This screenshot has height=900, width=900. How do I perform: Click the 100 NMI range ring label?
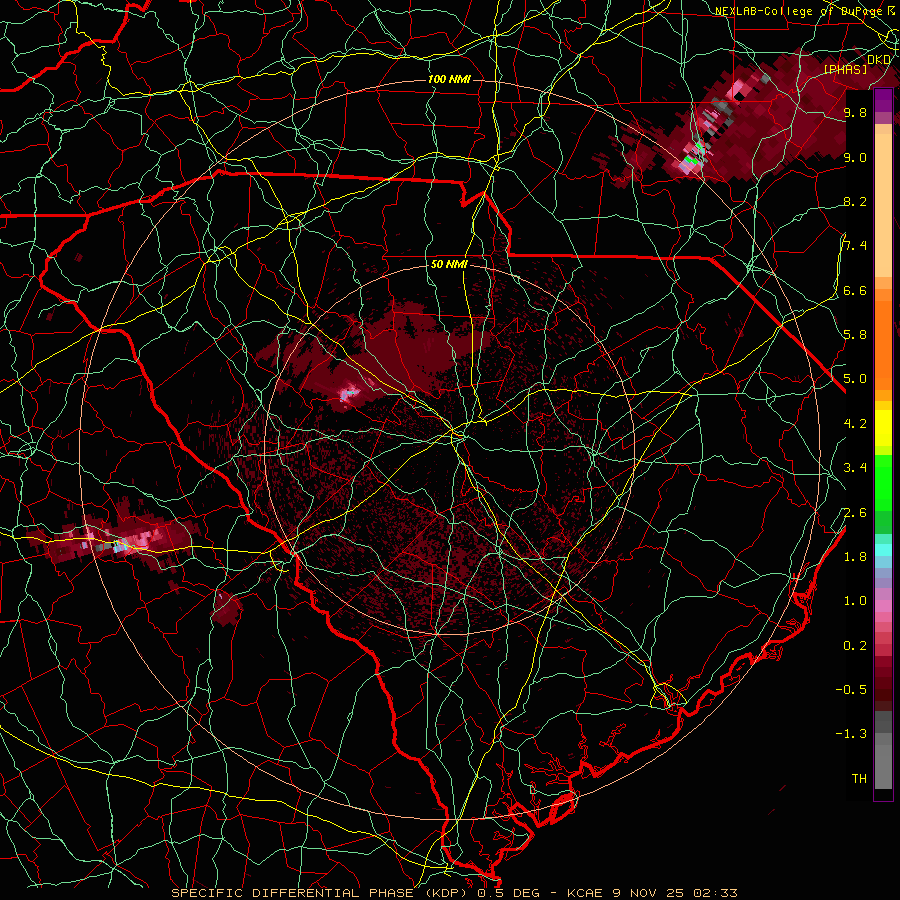(x=449, y=79)
